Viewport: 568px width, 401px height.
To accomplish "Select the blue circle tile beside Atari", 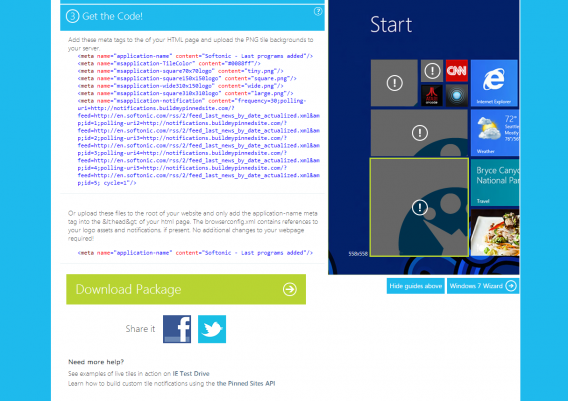I will pos(456,95).
